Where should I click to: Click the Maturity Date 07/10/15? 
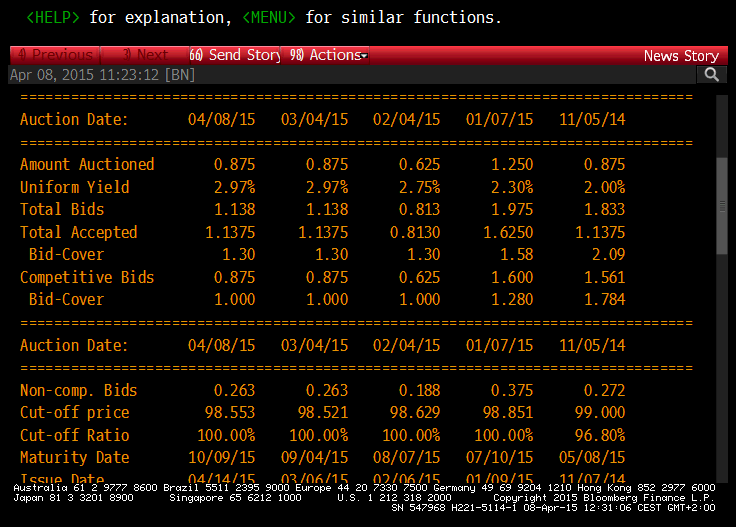pos(499,457)
